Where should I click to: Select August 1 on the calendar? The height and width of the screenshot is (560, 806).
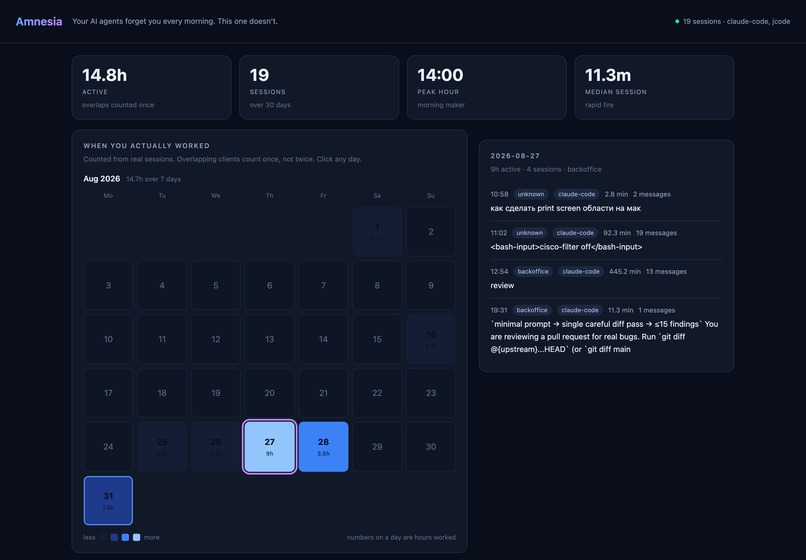[x=377, y=231]
